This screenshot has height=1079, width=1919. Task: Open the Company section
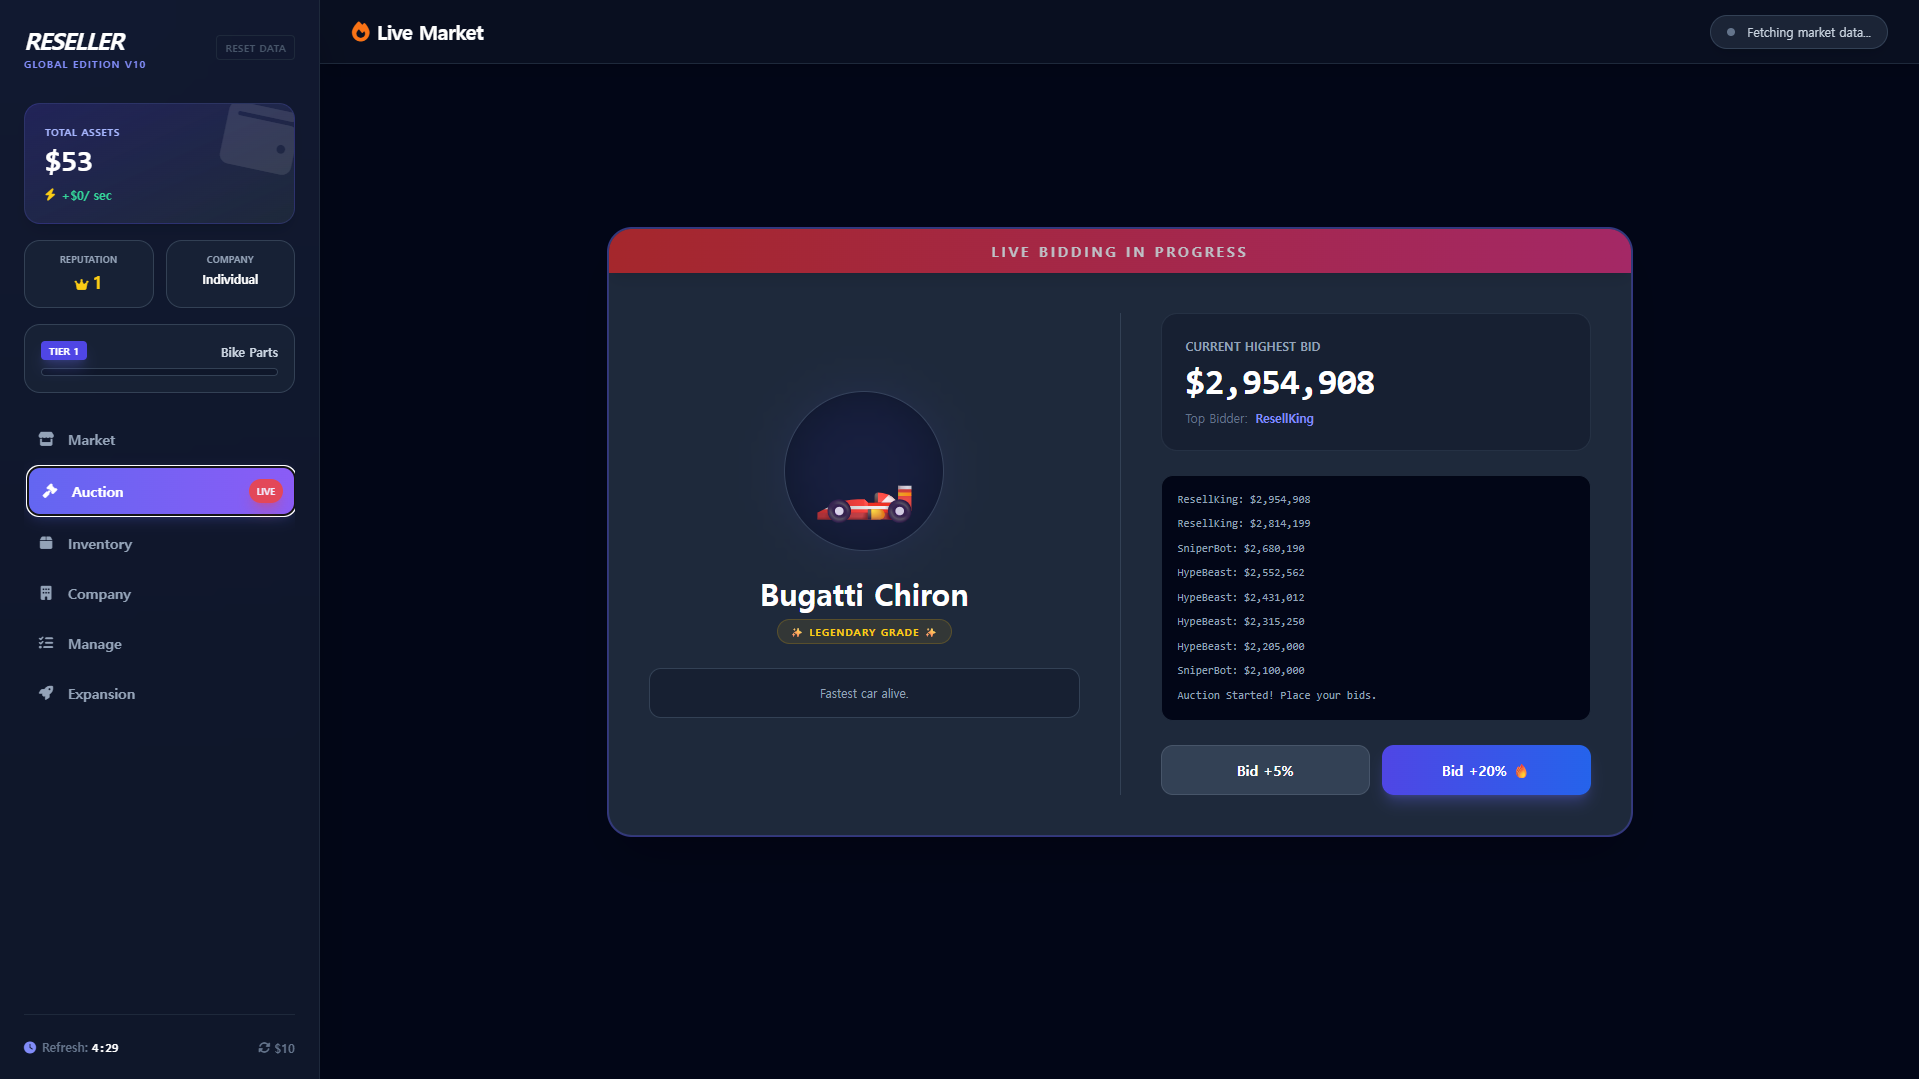pyautogui.click(x=160, y=594)
